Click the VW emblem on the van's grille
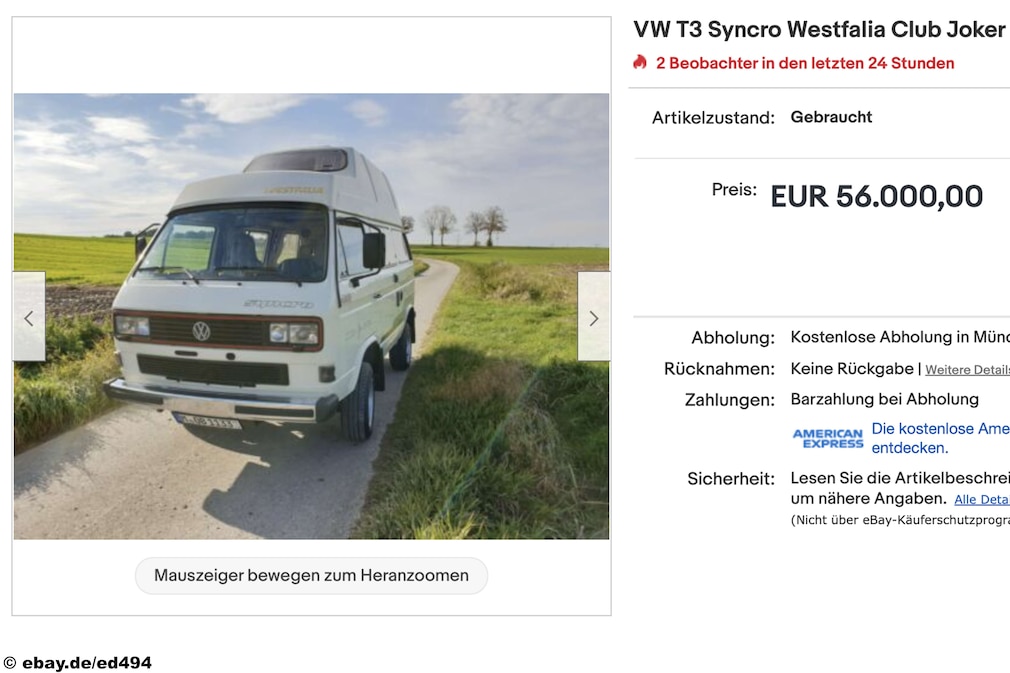1010x673 pixels. pyautogui.click(x=202, y=331)
